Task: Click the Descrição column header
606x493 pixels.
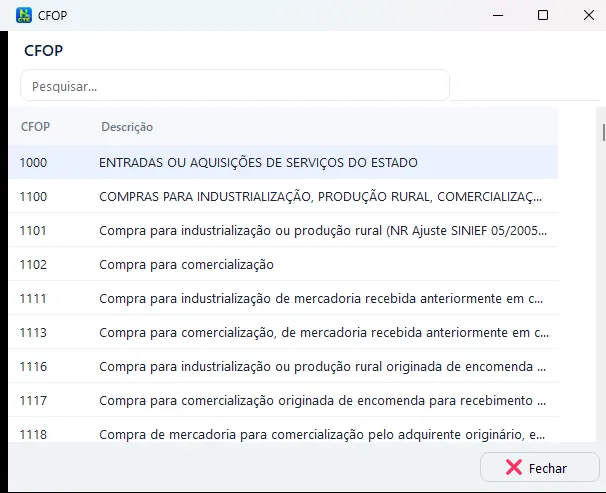Action: [x=127, y=127]
